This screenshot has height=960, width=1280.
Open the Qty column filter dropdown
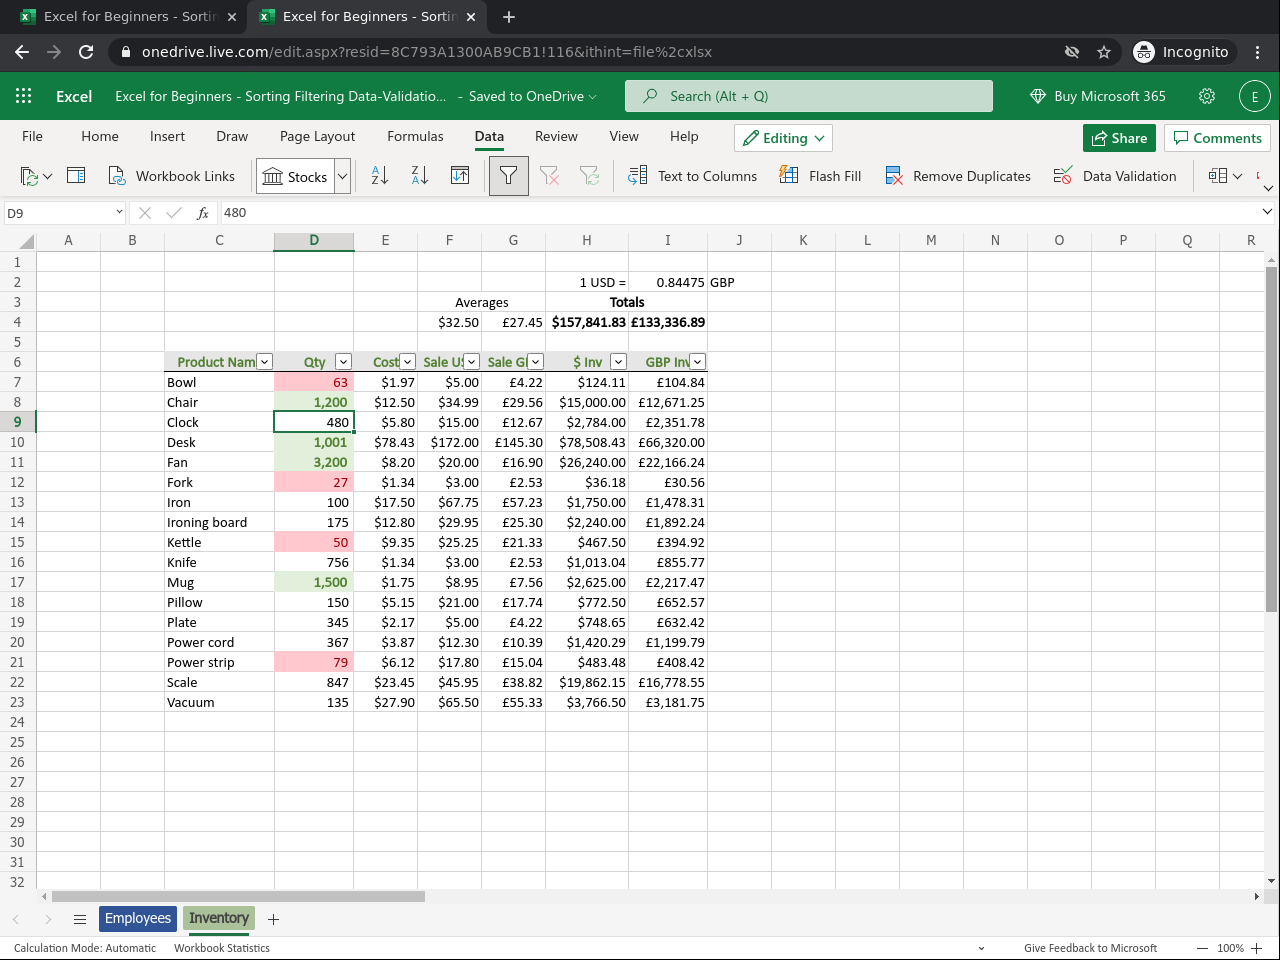(343, 362)
